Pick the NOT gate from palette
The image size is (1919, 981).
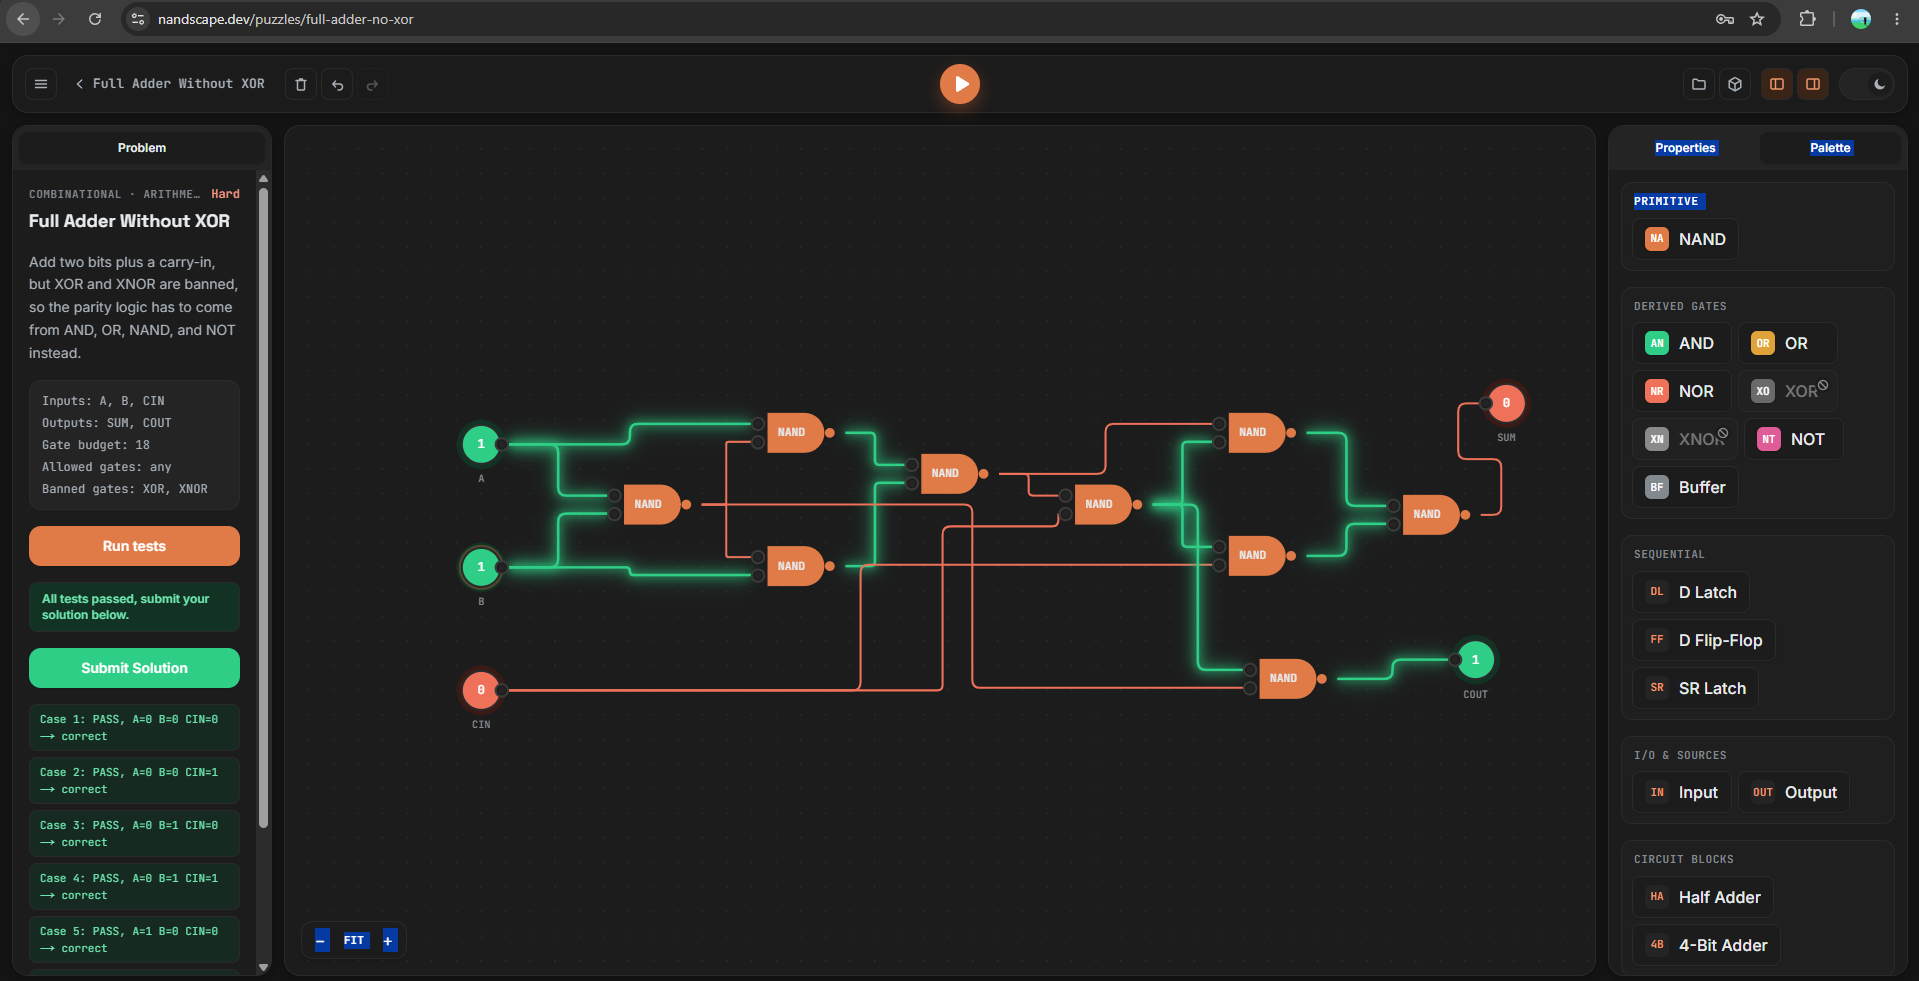[1794, 439]
